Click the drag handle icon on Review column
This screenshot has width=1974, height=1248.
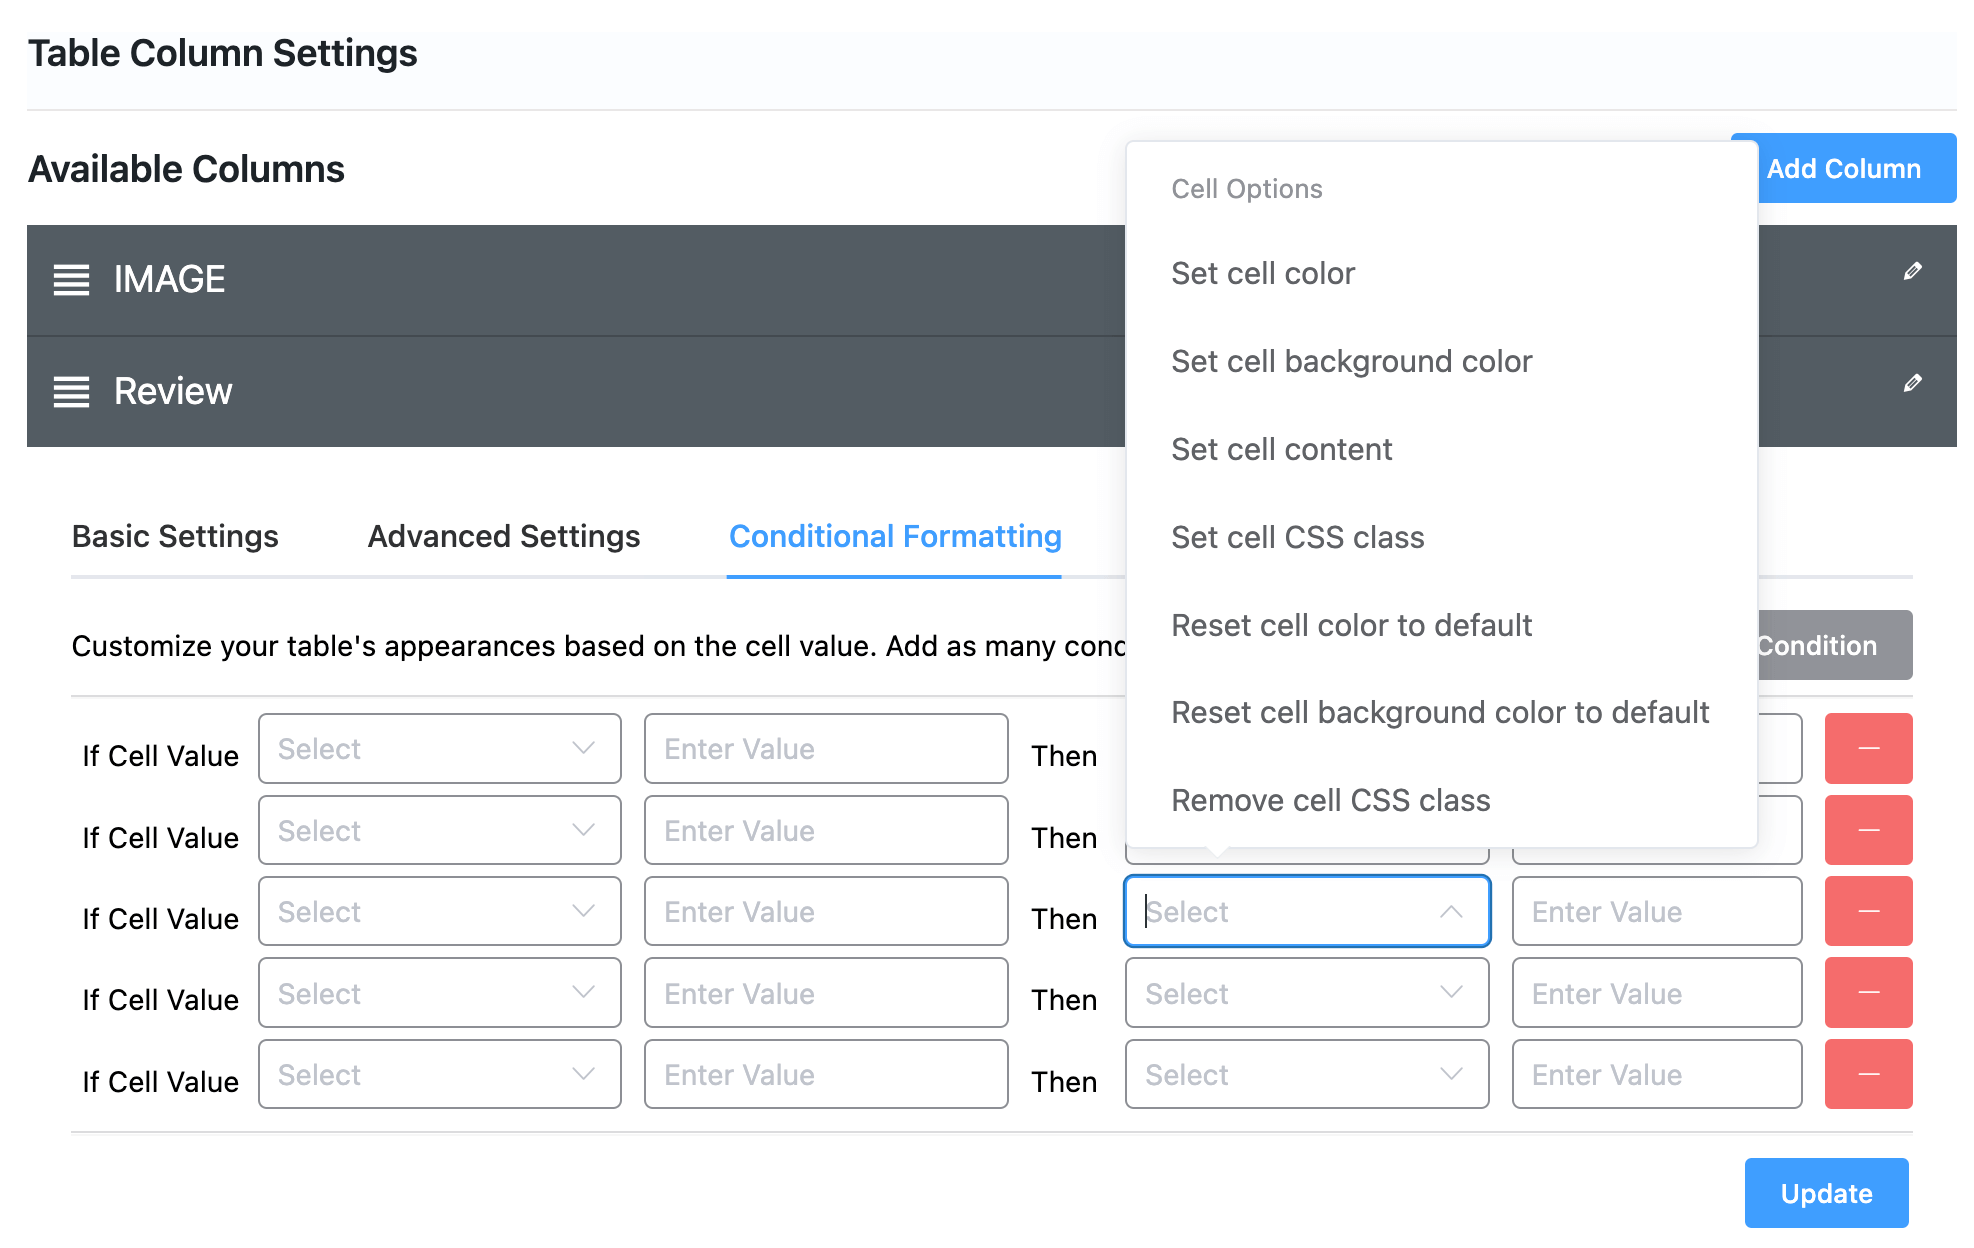point(71,391)
